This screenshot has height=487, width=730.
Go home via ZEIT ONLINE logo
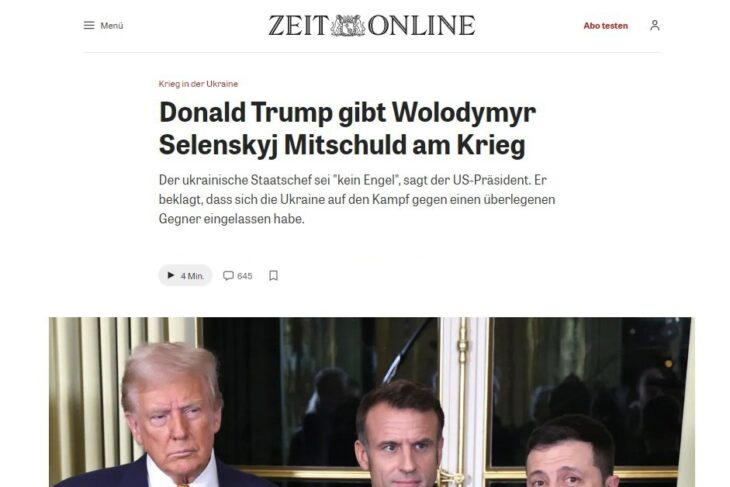[x=372, y=26]
